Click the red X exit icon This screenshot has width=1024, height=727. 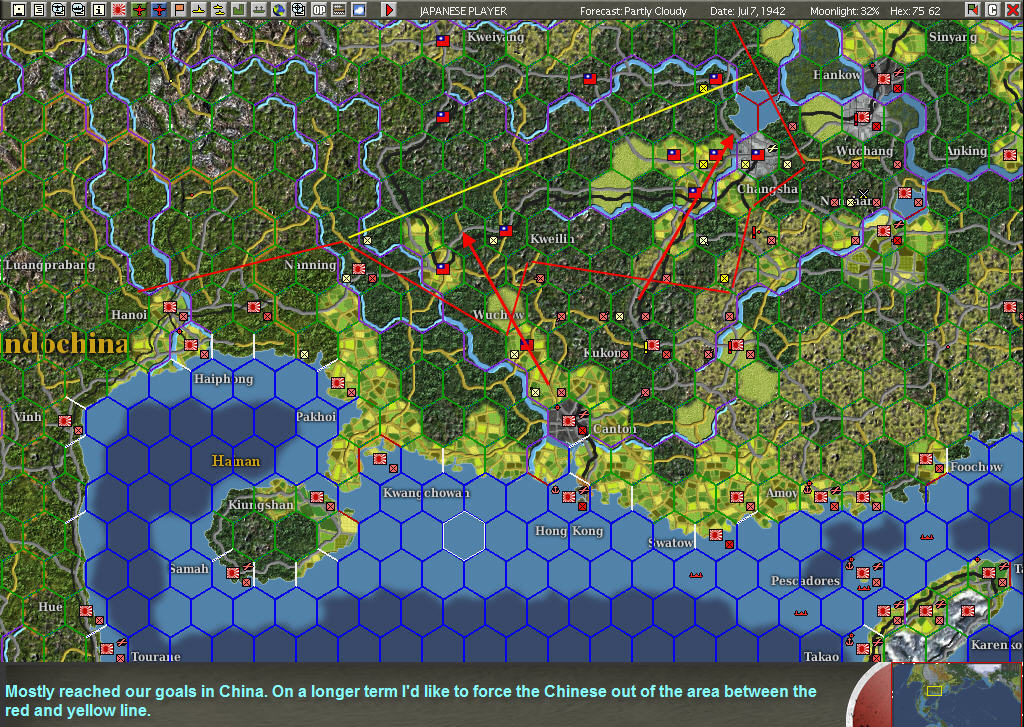point(1012,10)
